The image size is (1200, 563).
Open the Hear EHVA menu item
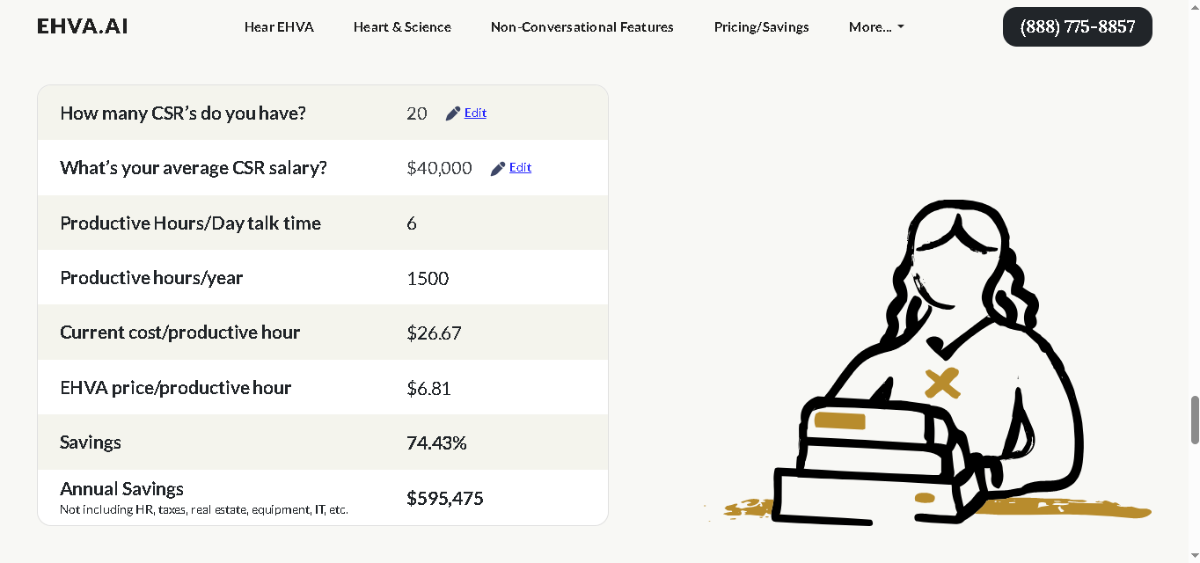click(279, 27)
